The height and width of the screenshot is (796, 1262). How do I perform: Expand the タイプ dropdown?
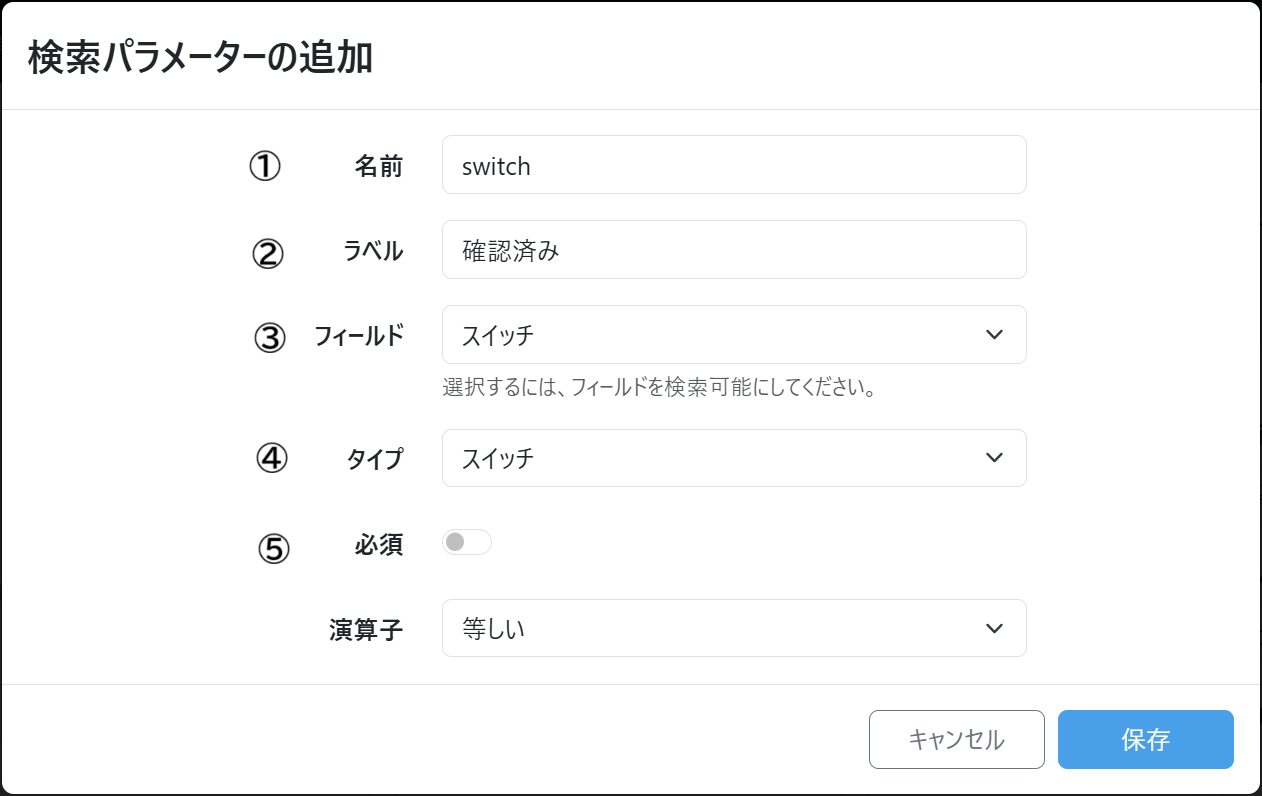(733, 458)
